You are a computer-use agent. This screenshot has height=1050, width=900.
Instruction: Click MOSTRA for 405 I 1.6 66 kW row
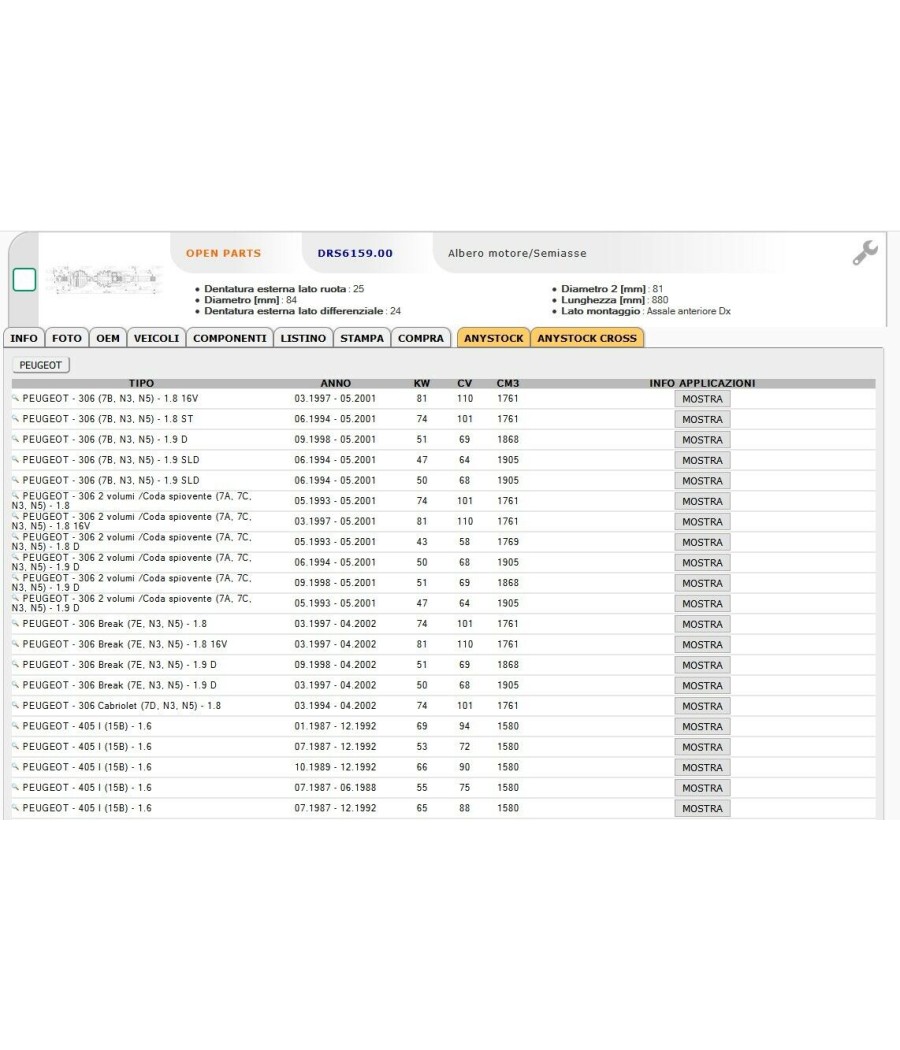702,767
